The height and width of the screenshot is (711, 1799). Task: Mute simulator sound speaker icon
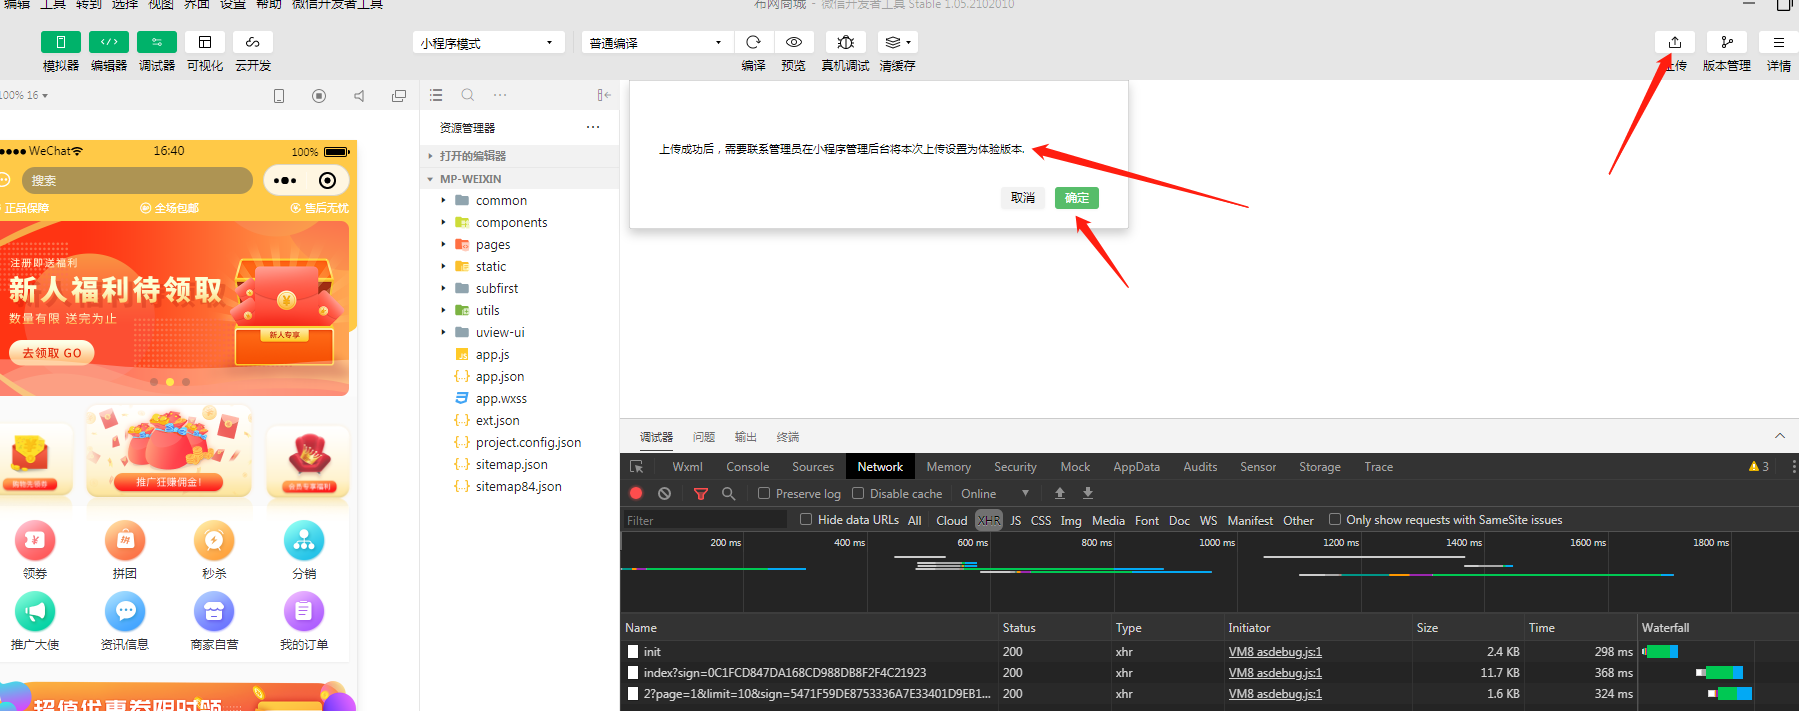(x=359, y=96)
